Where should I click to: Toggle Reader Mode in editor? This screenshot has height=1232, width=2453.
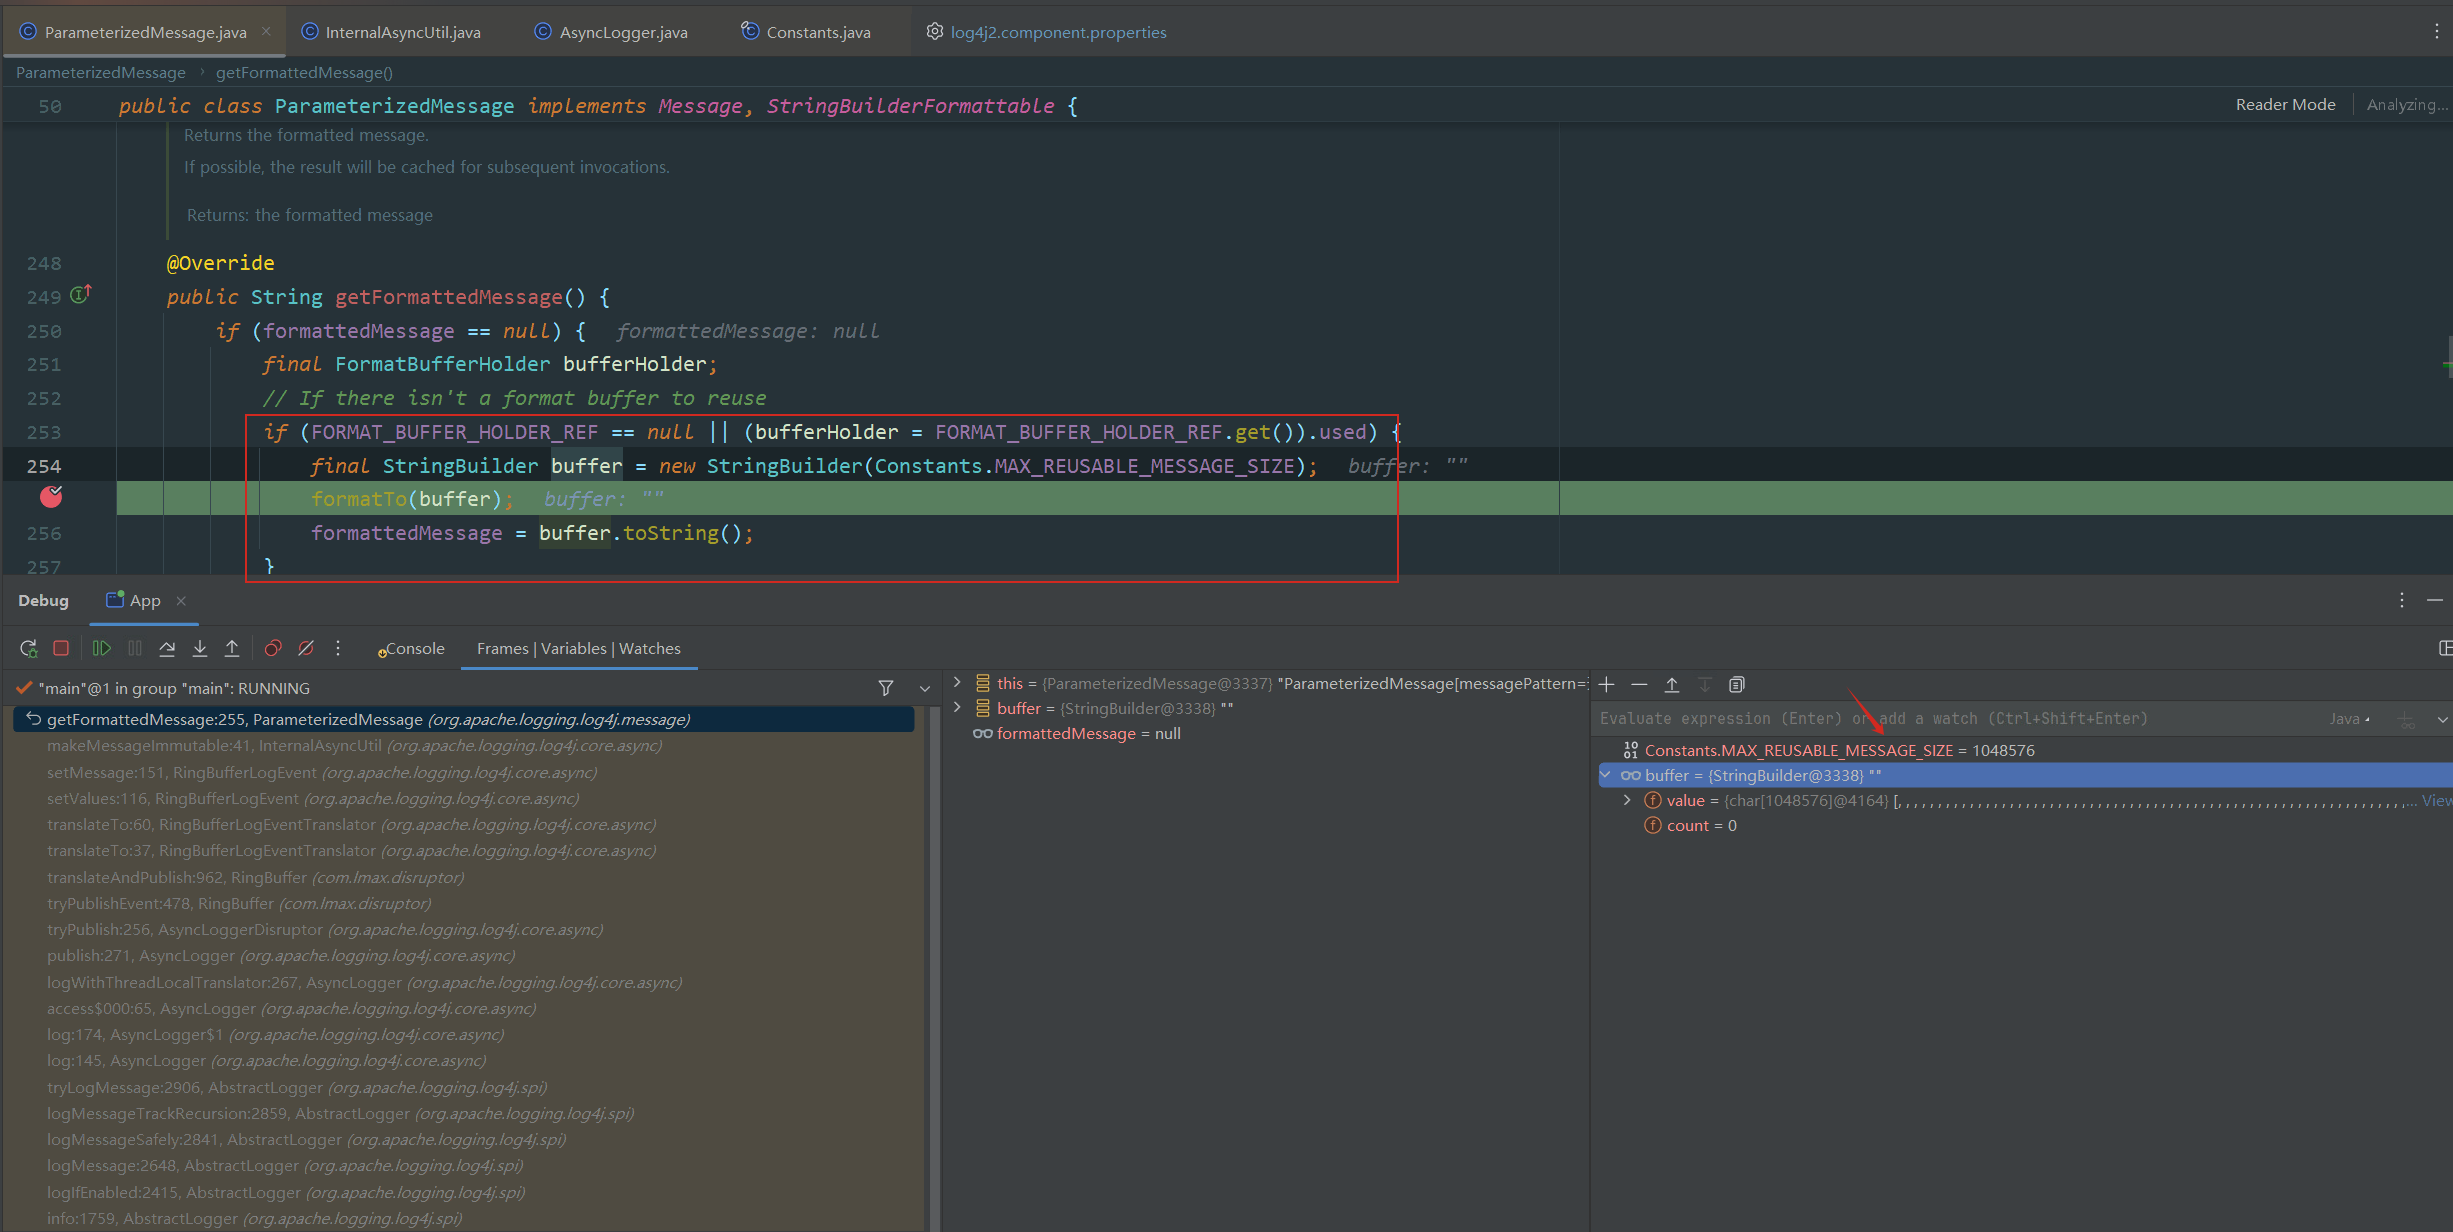coord(2285,105)
